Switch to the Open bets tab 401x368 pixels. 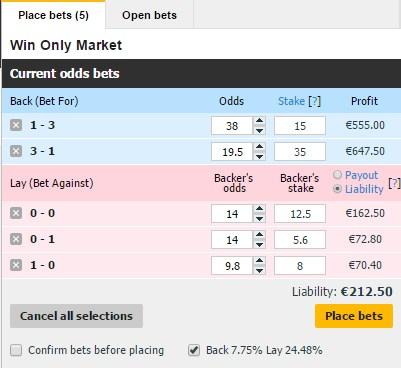pyautogui.click(x=149, y=15)
